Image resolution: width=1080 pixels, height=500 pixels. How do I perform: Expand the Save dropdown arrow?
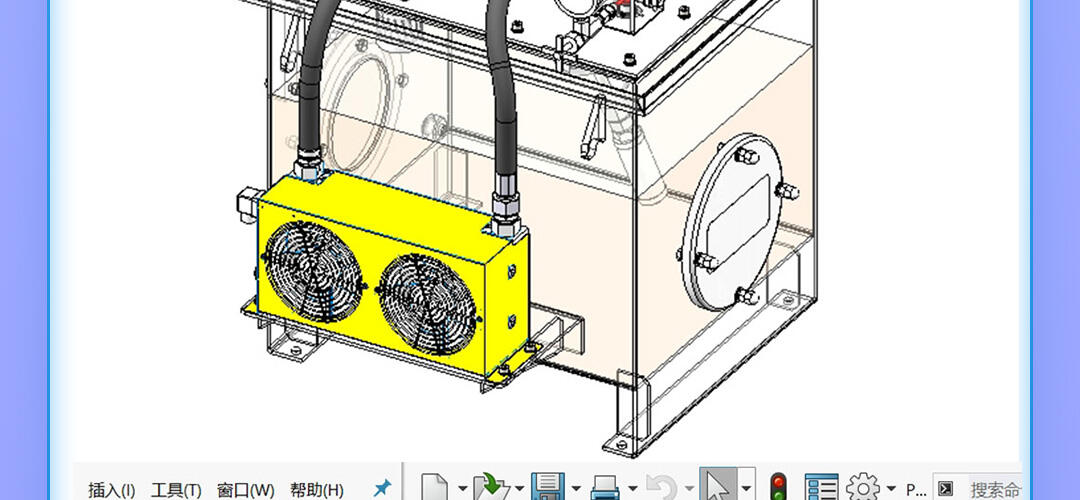(576, 489)
